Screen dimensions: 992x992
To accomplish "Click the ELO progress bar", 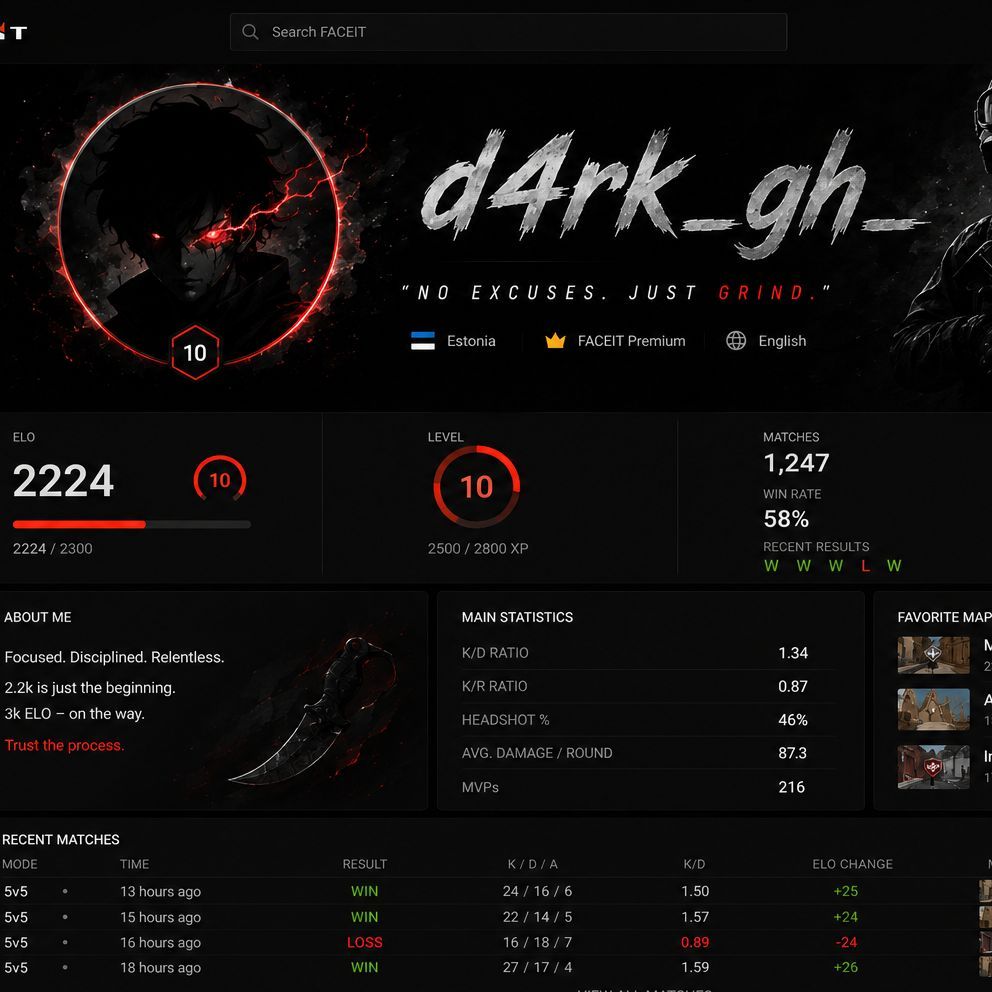I will (132, 524).
